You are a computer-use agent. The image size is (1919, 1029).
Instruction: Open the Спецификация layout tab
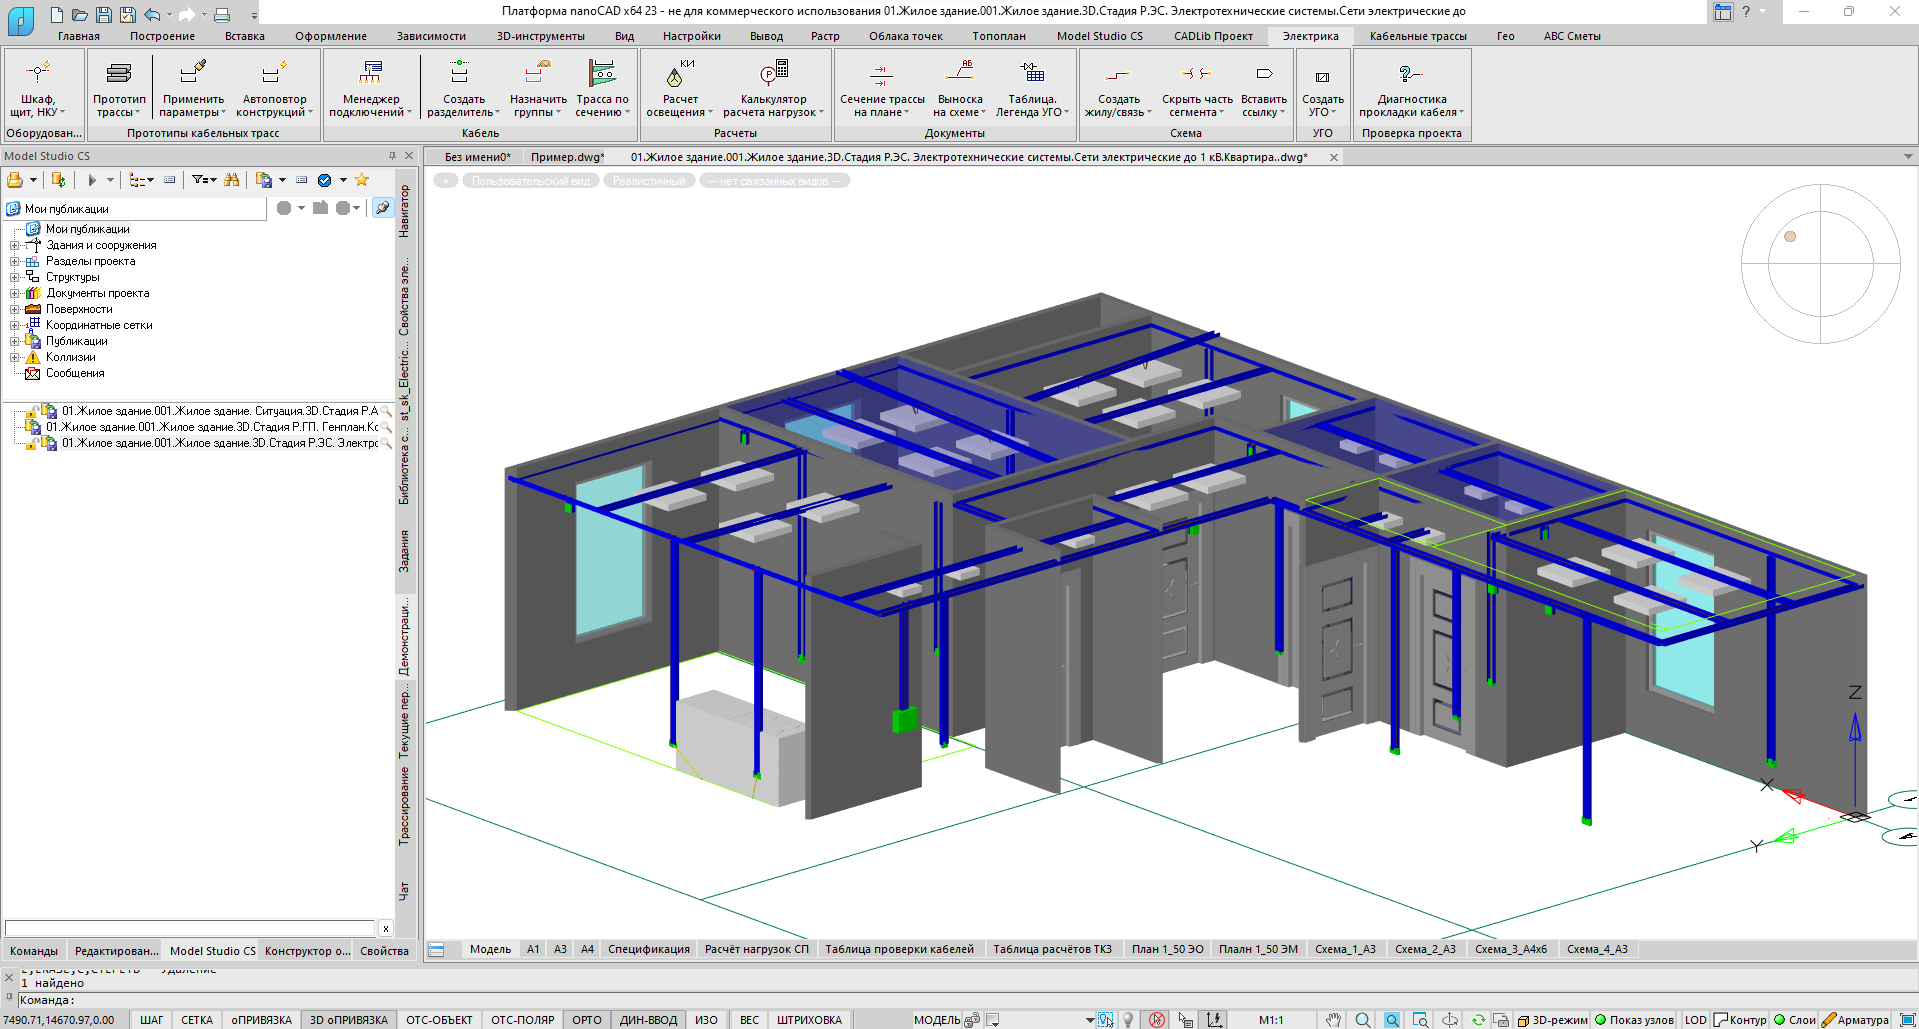click(648, 949)
